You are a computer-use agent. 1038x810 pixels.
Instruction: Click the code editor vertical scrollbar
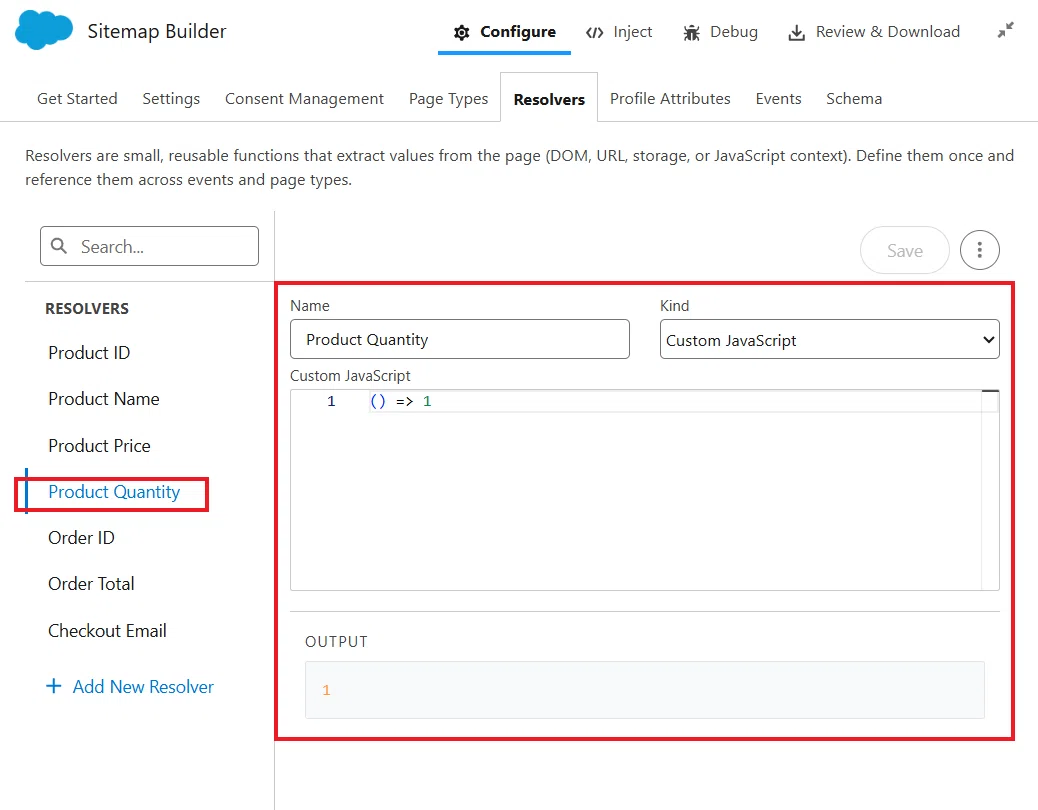(x=990, y=490)
